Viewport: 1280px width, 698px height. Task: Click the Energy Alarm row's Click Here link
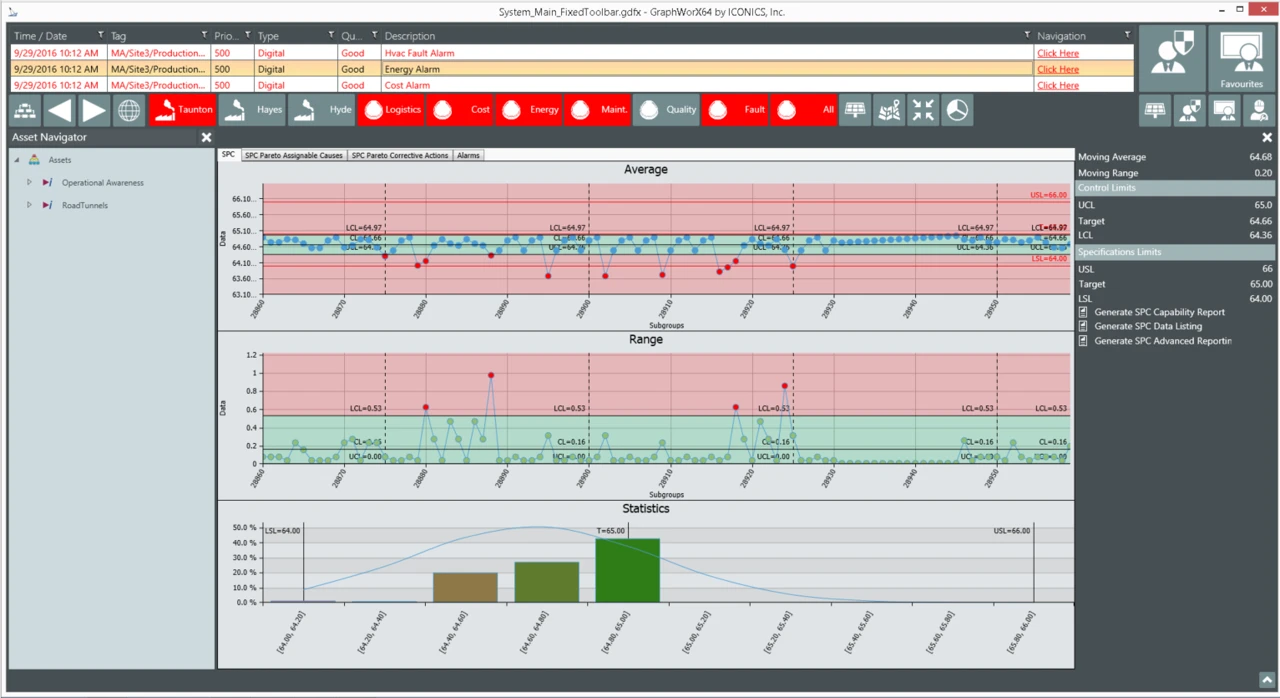(1057, 69)
